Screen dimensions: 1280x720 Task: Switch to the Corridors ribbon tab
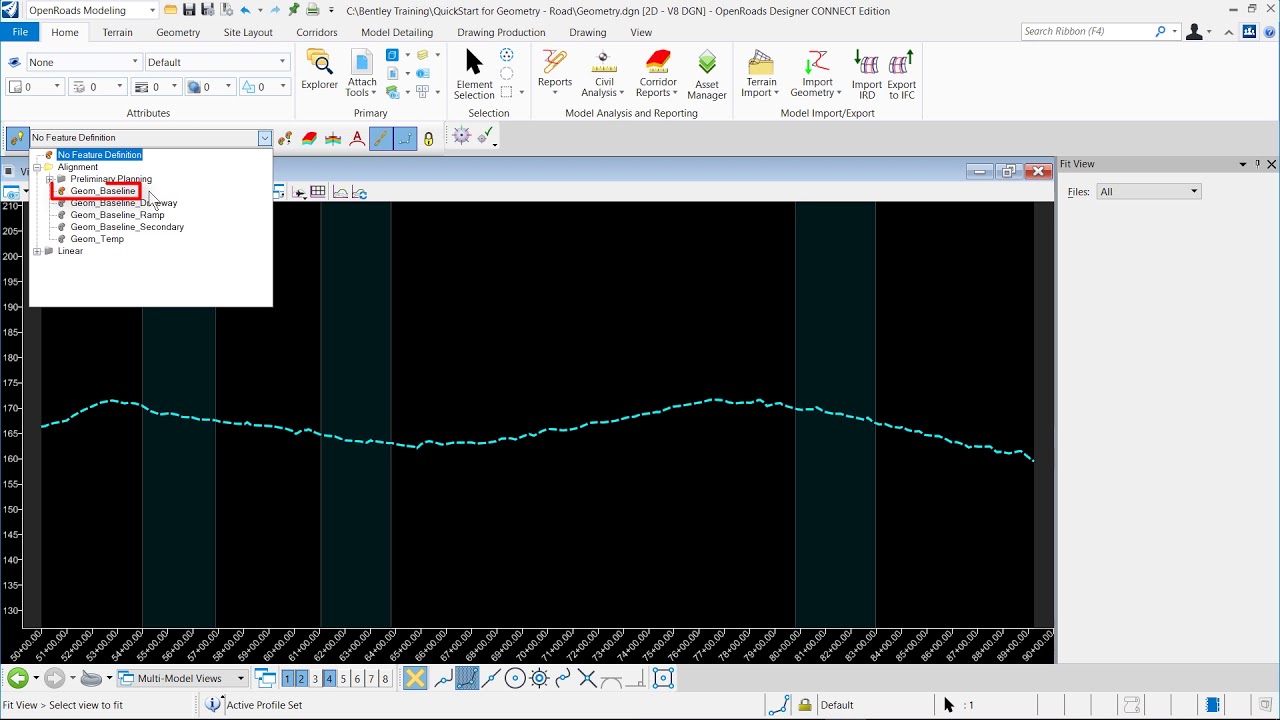[x=317, y=32]
